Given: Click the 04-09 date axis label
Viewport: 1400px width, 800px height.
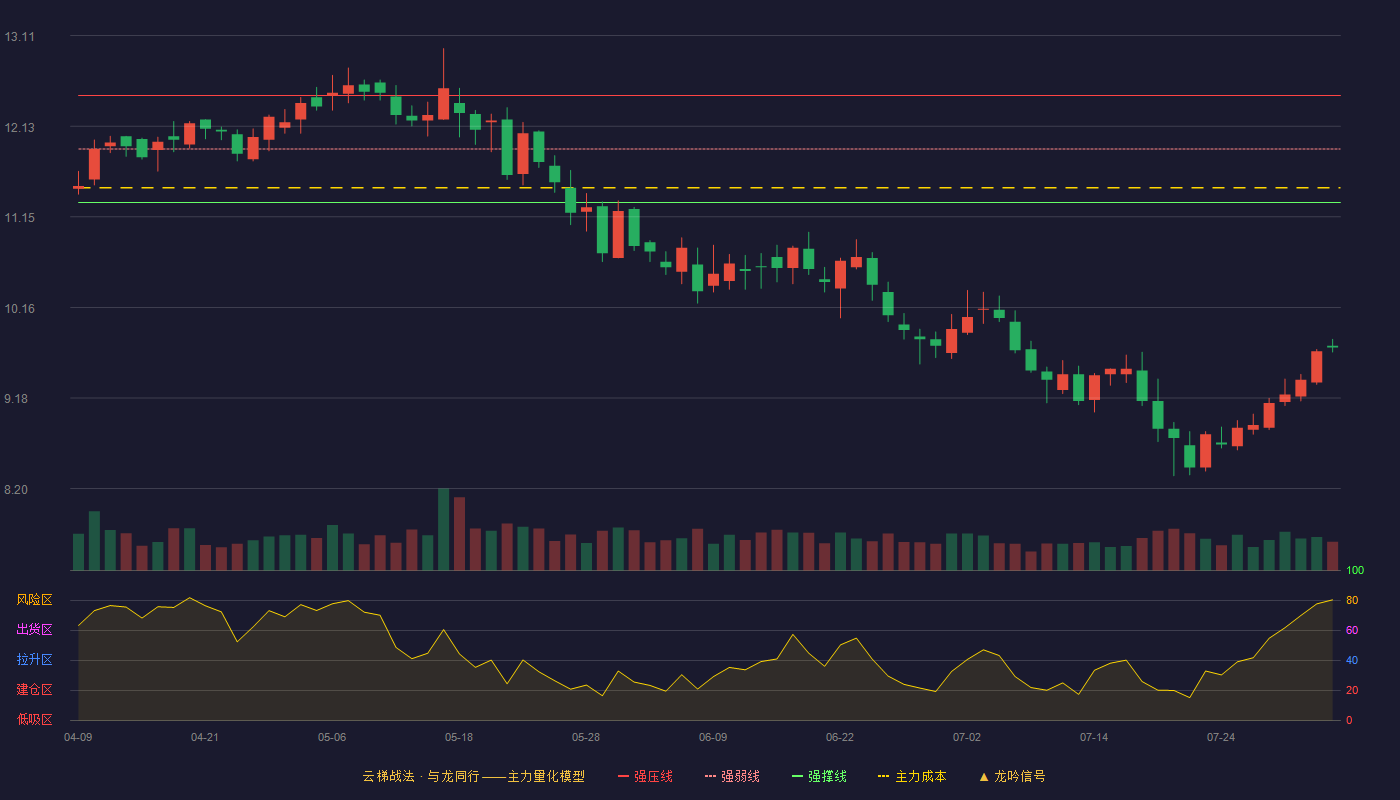Looking at the screenshot, I should click(78, 737).
